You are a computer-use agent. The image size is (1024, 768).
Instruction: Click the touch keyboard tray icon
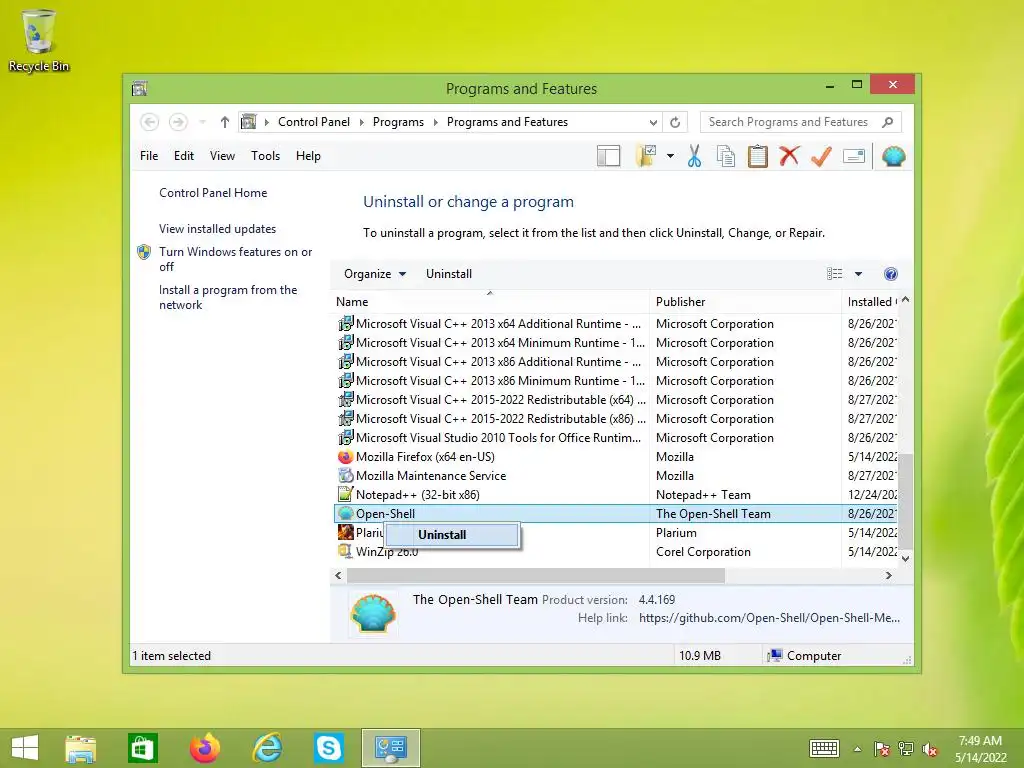(824, 748)
